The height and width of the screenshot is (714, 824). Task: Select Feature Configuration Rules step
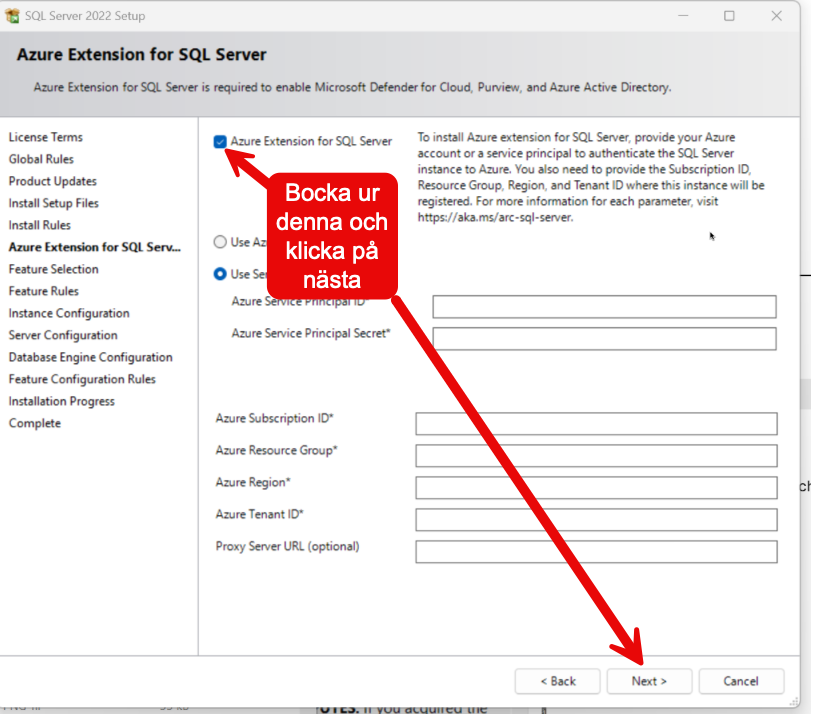click(82, 379)
